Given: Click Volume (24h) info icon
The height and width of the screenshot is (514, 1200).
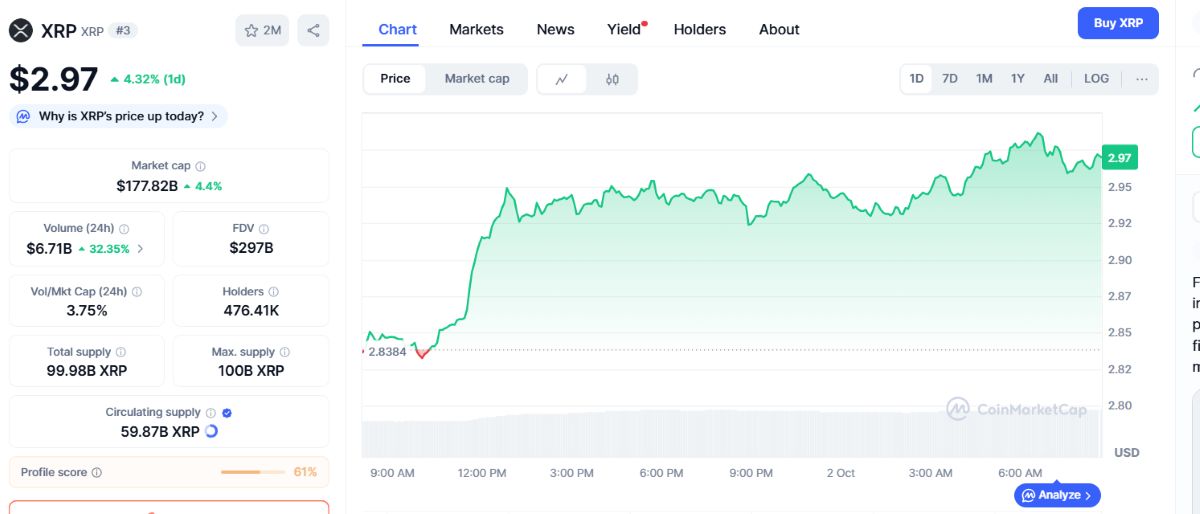Looking at the screenshot, I should pos(124,229).
